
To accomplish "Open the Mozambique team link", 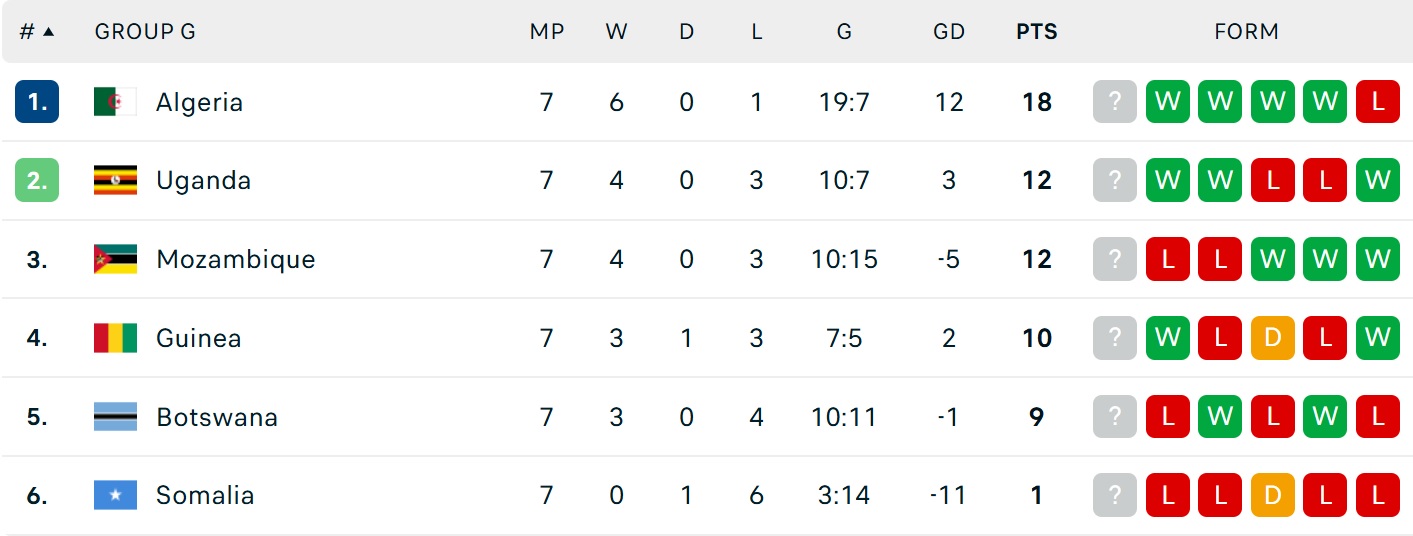I will [x=235, y=260].
